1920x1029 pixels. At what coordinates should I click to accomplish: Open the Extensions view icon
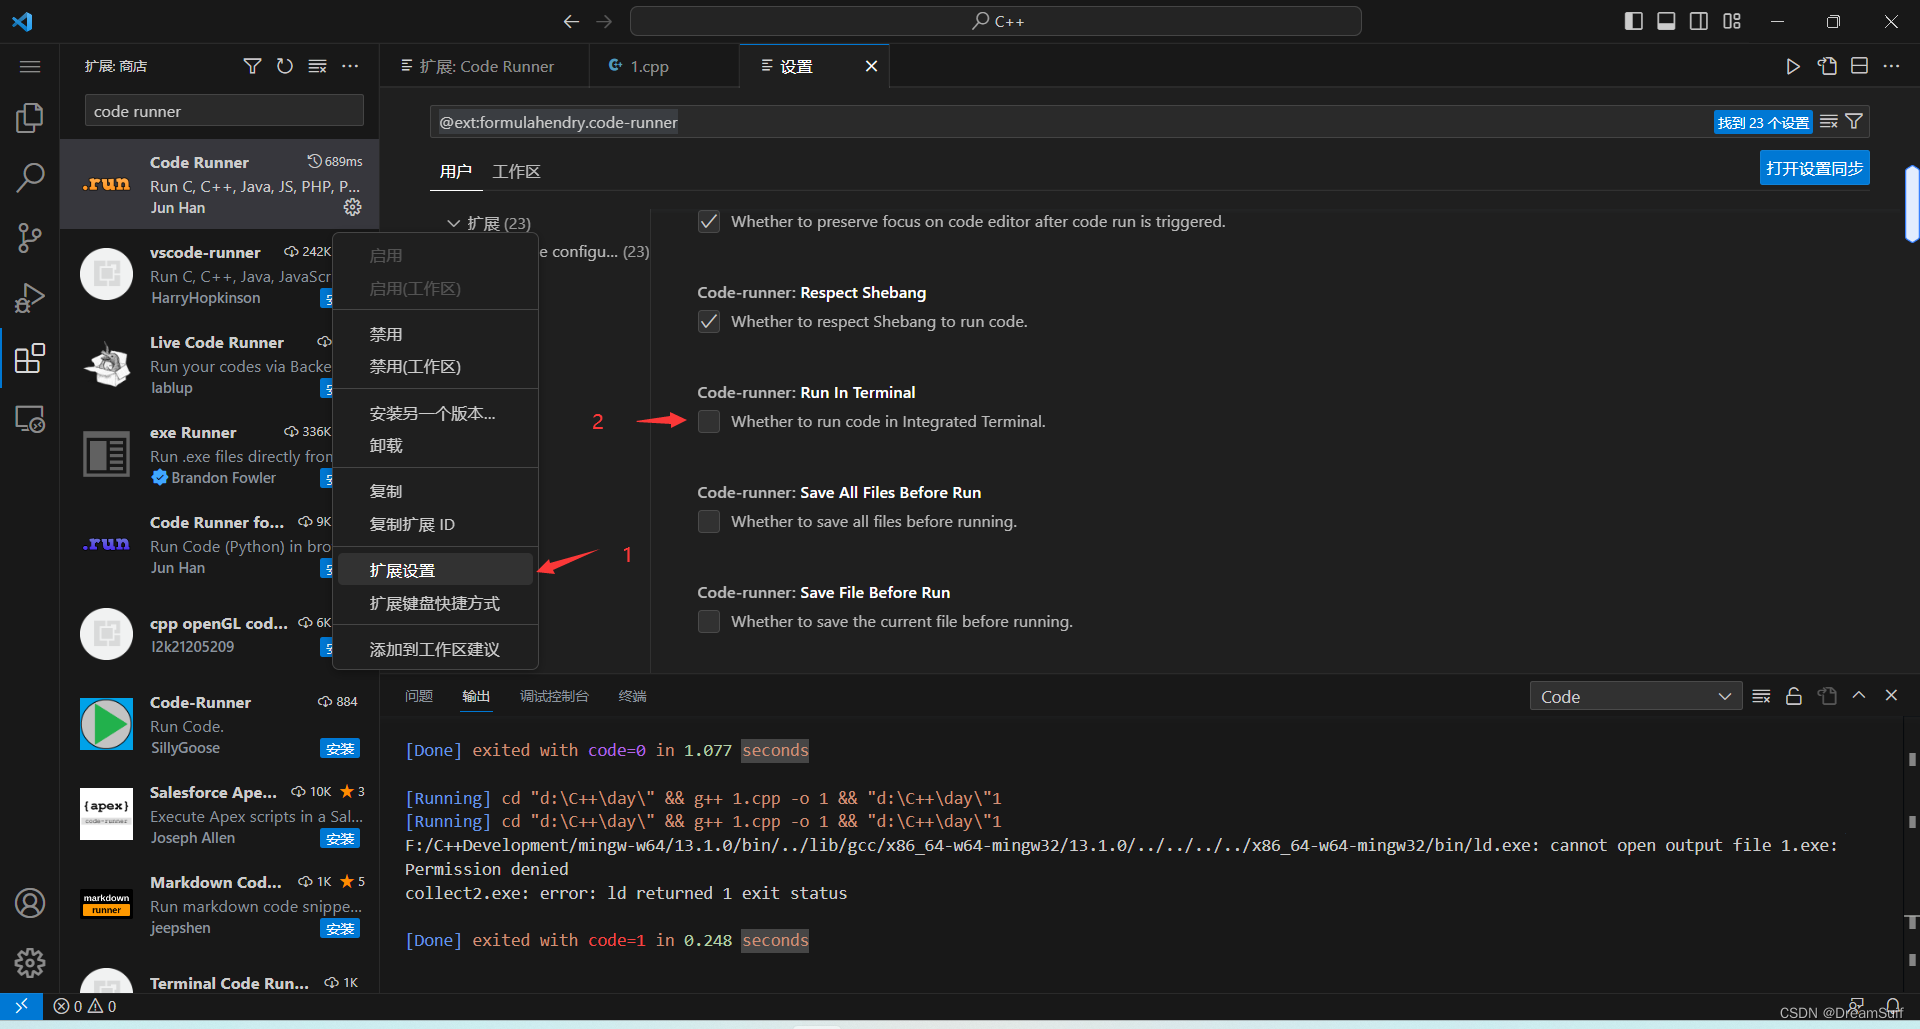30,358
